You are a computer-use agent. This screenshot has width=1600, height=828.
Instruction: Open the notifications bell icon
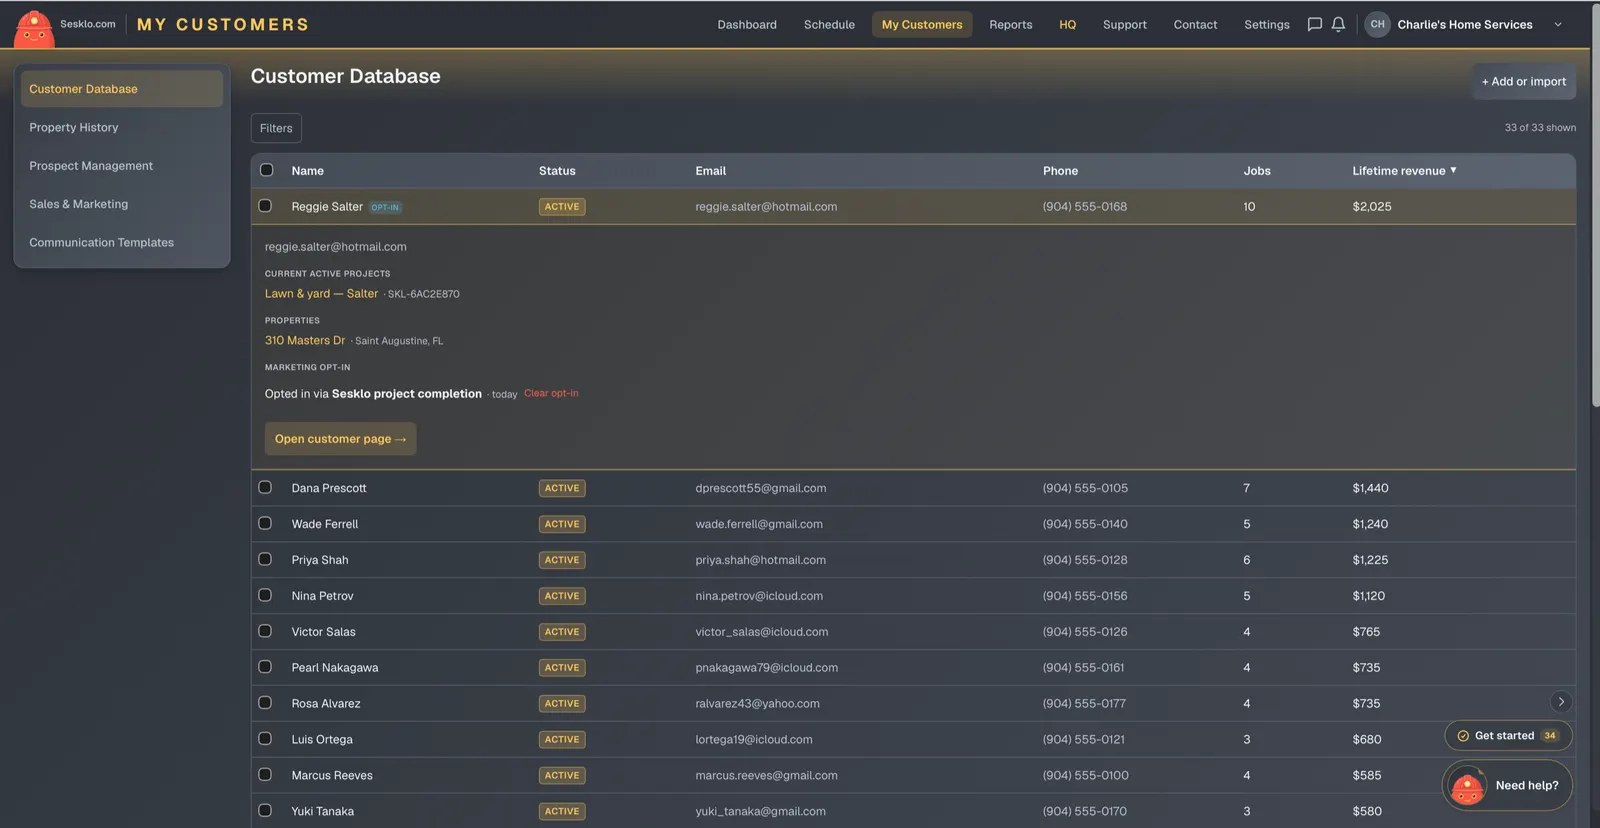pos(1338,25)
